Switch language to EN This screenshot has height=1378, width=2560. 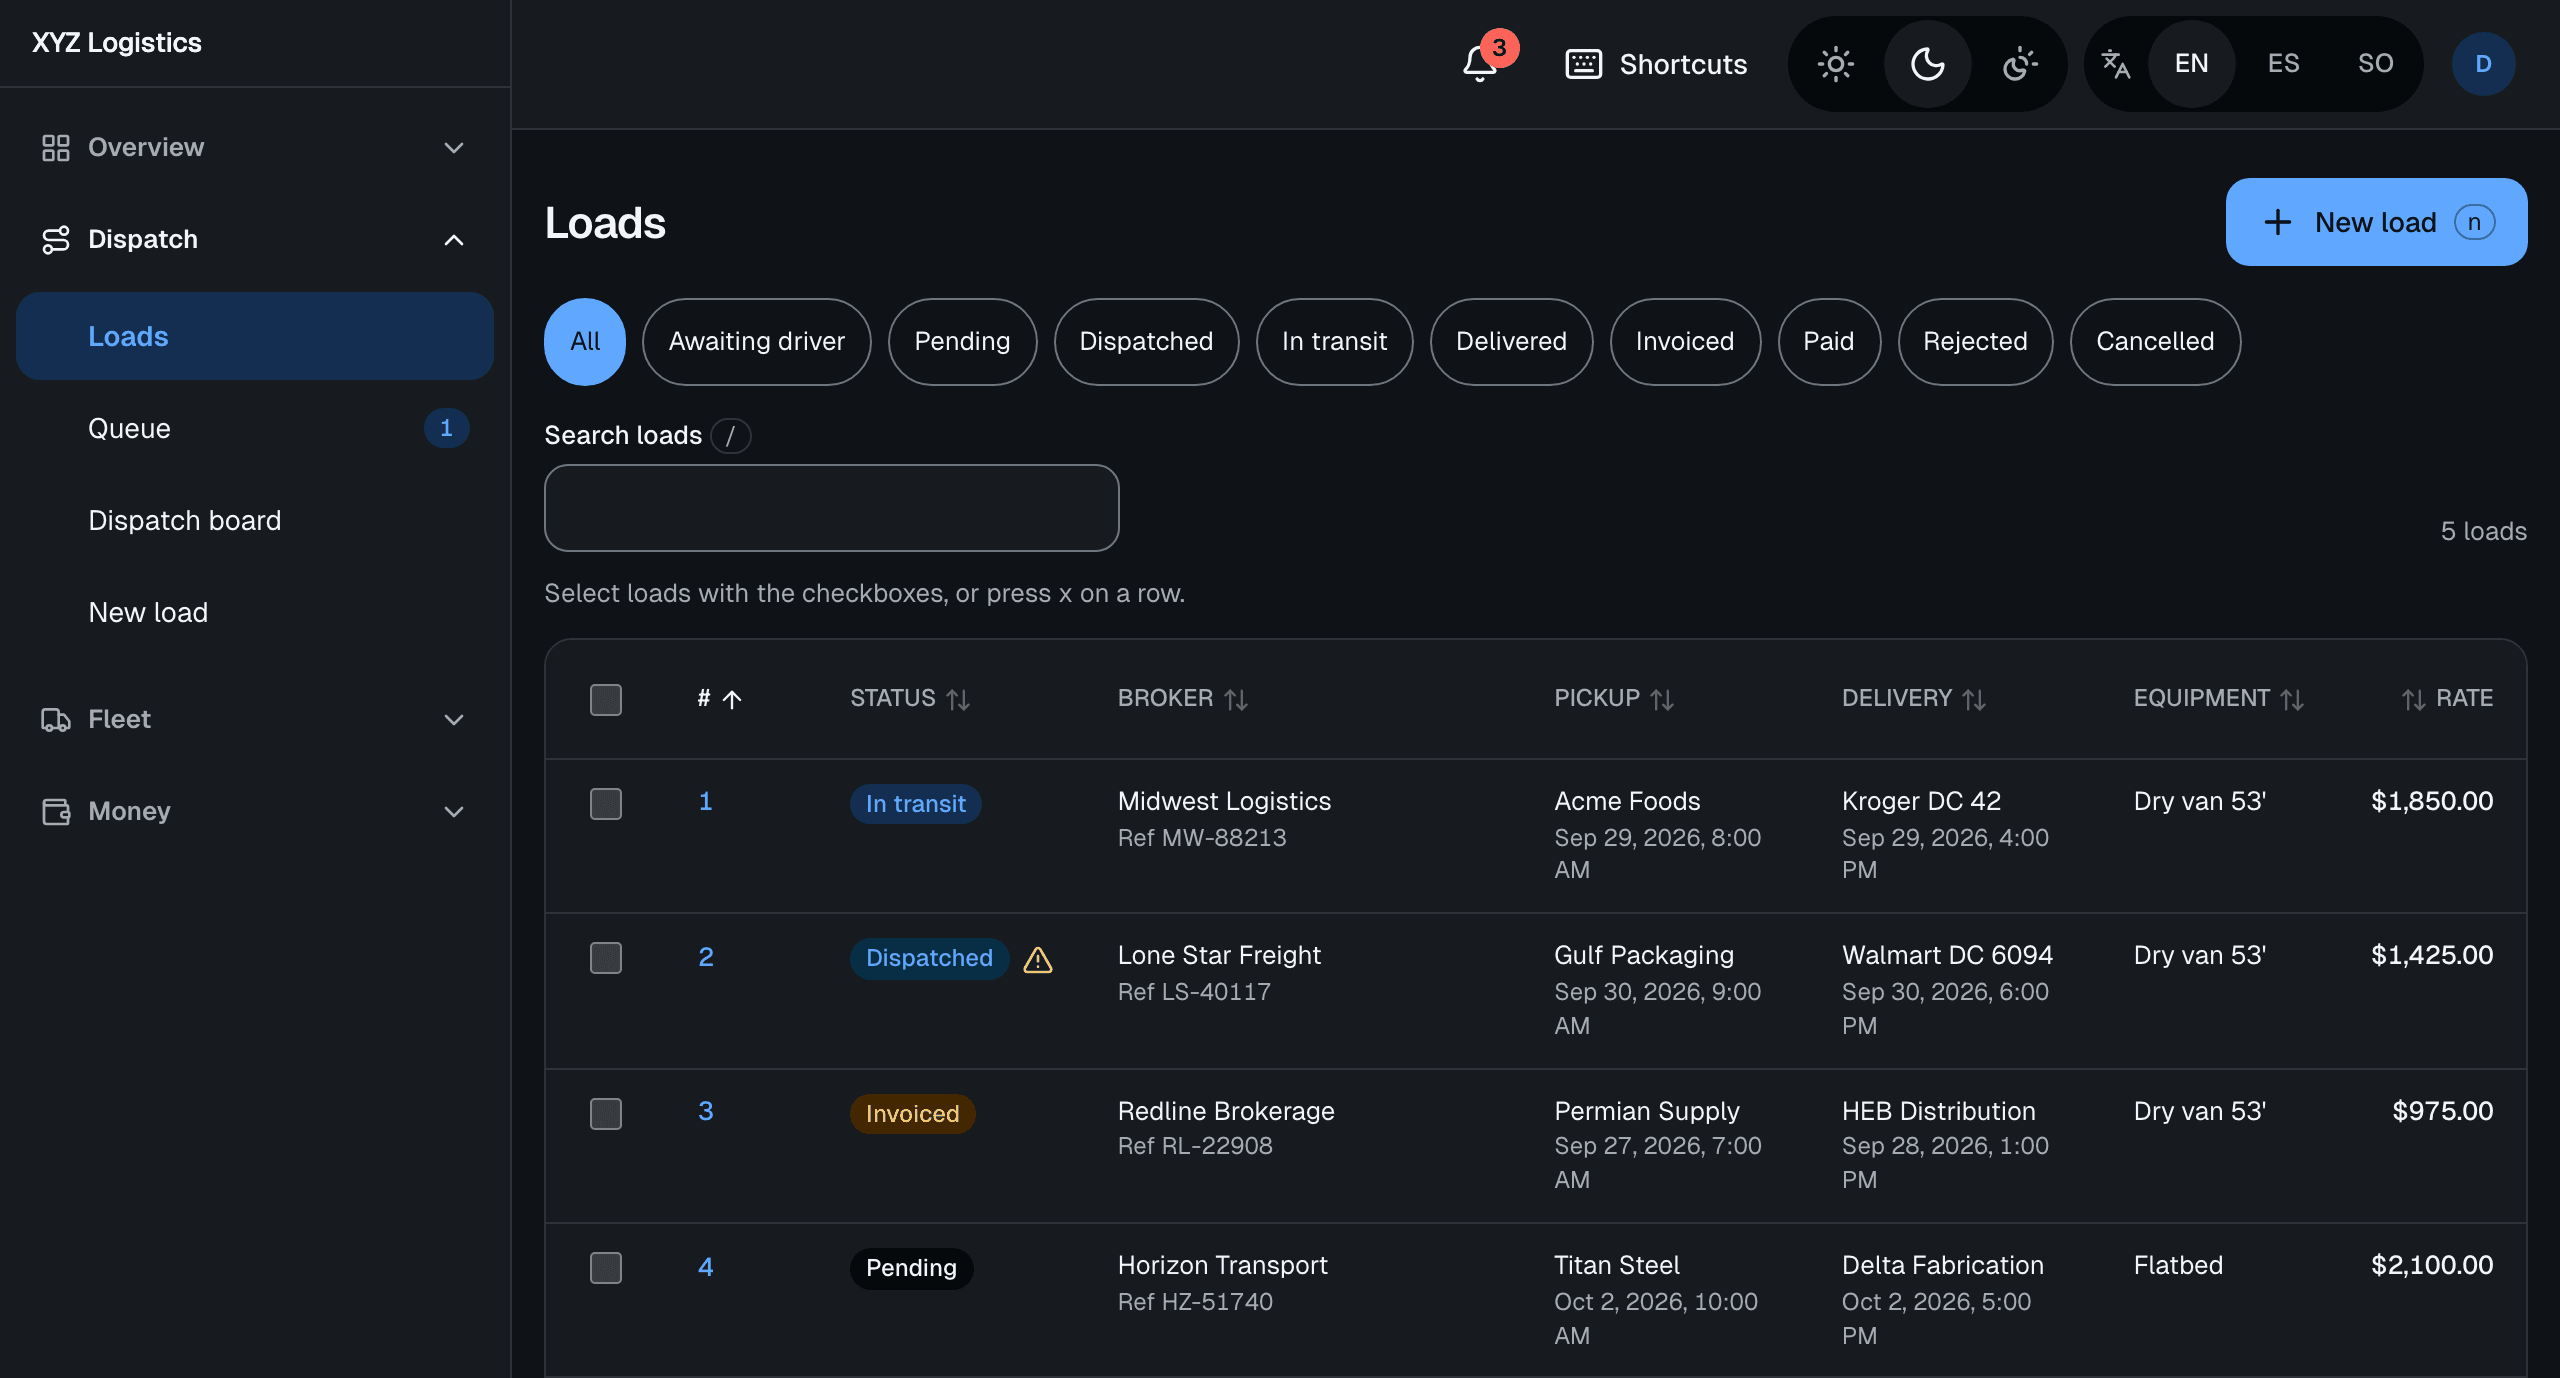2191,64
